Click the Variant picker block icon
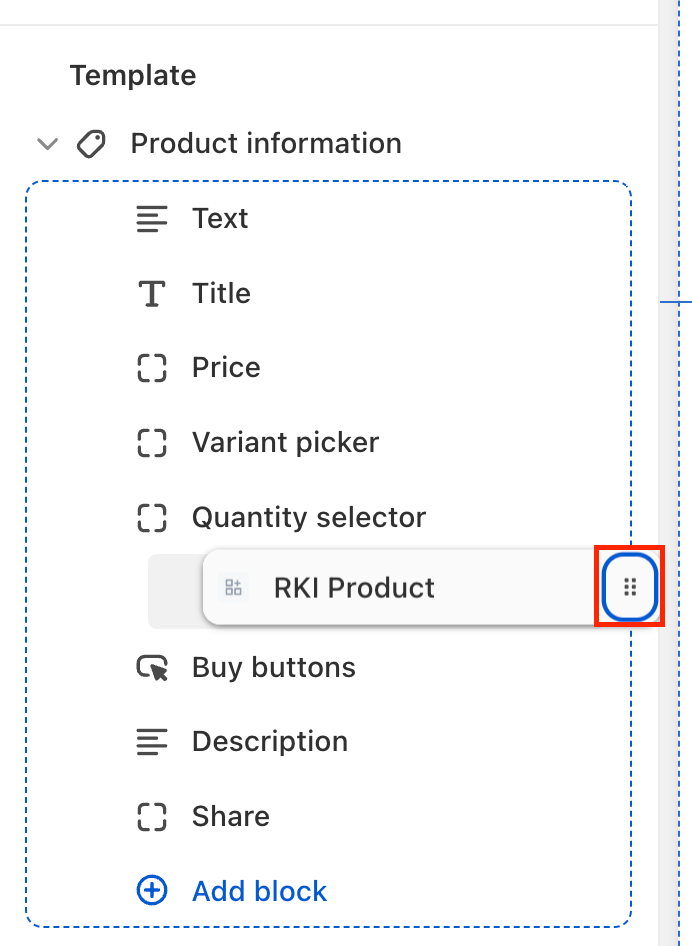 click(152, 443)
